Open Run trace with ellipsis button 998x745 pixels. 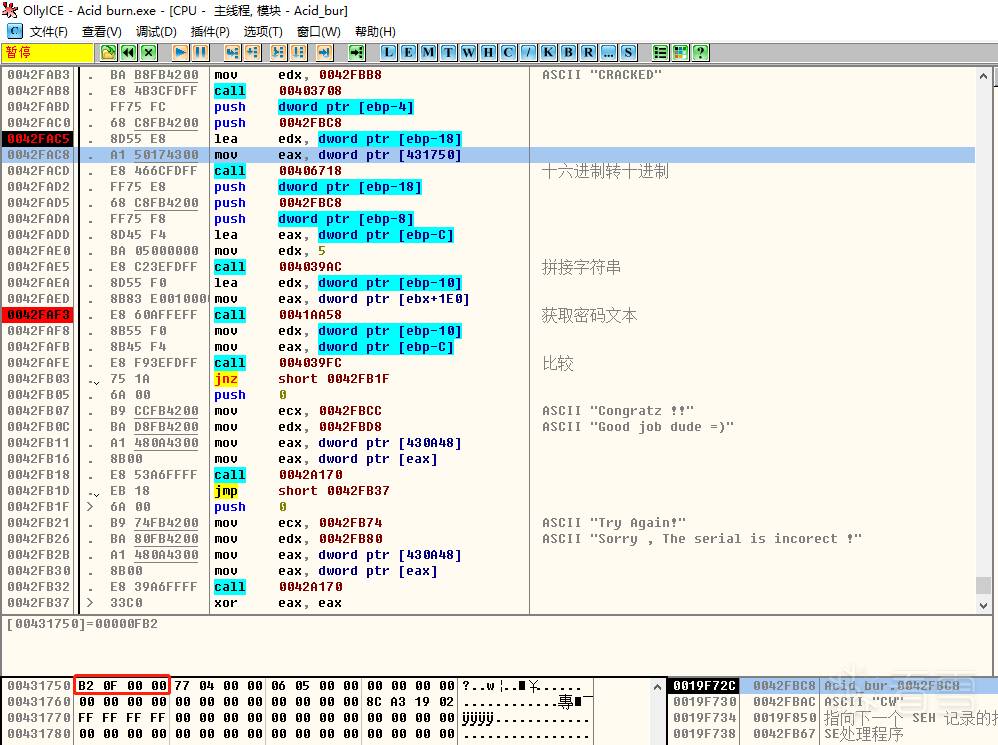coord(608,53)
